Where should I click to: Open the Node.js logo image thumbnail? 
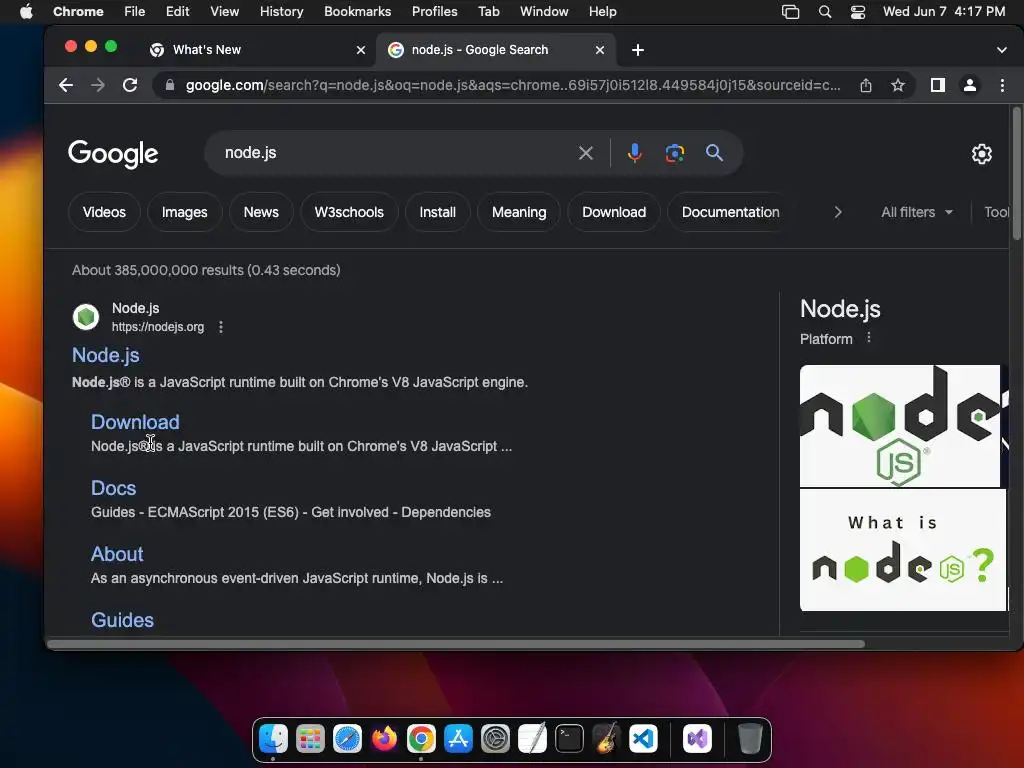point(900,426)
